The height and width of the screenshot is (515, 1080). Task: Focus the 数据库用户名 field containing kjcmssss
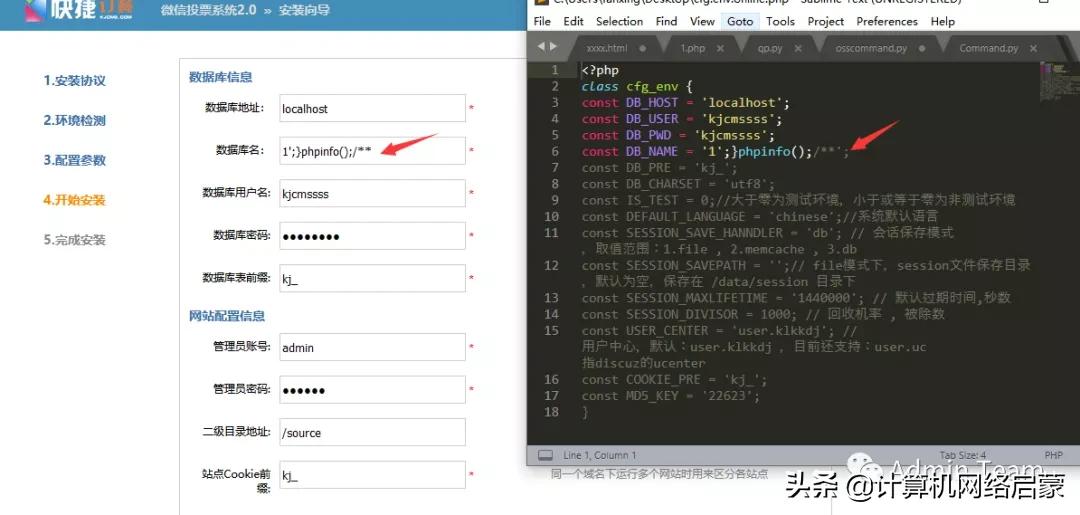tap(373, 193)
